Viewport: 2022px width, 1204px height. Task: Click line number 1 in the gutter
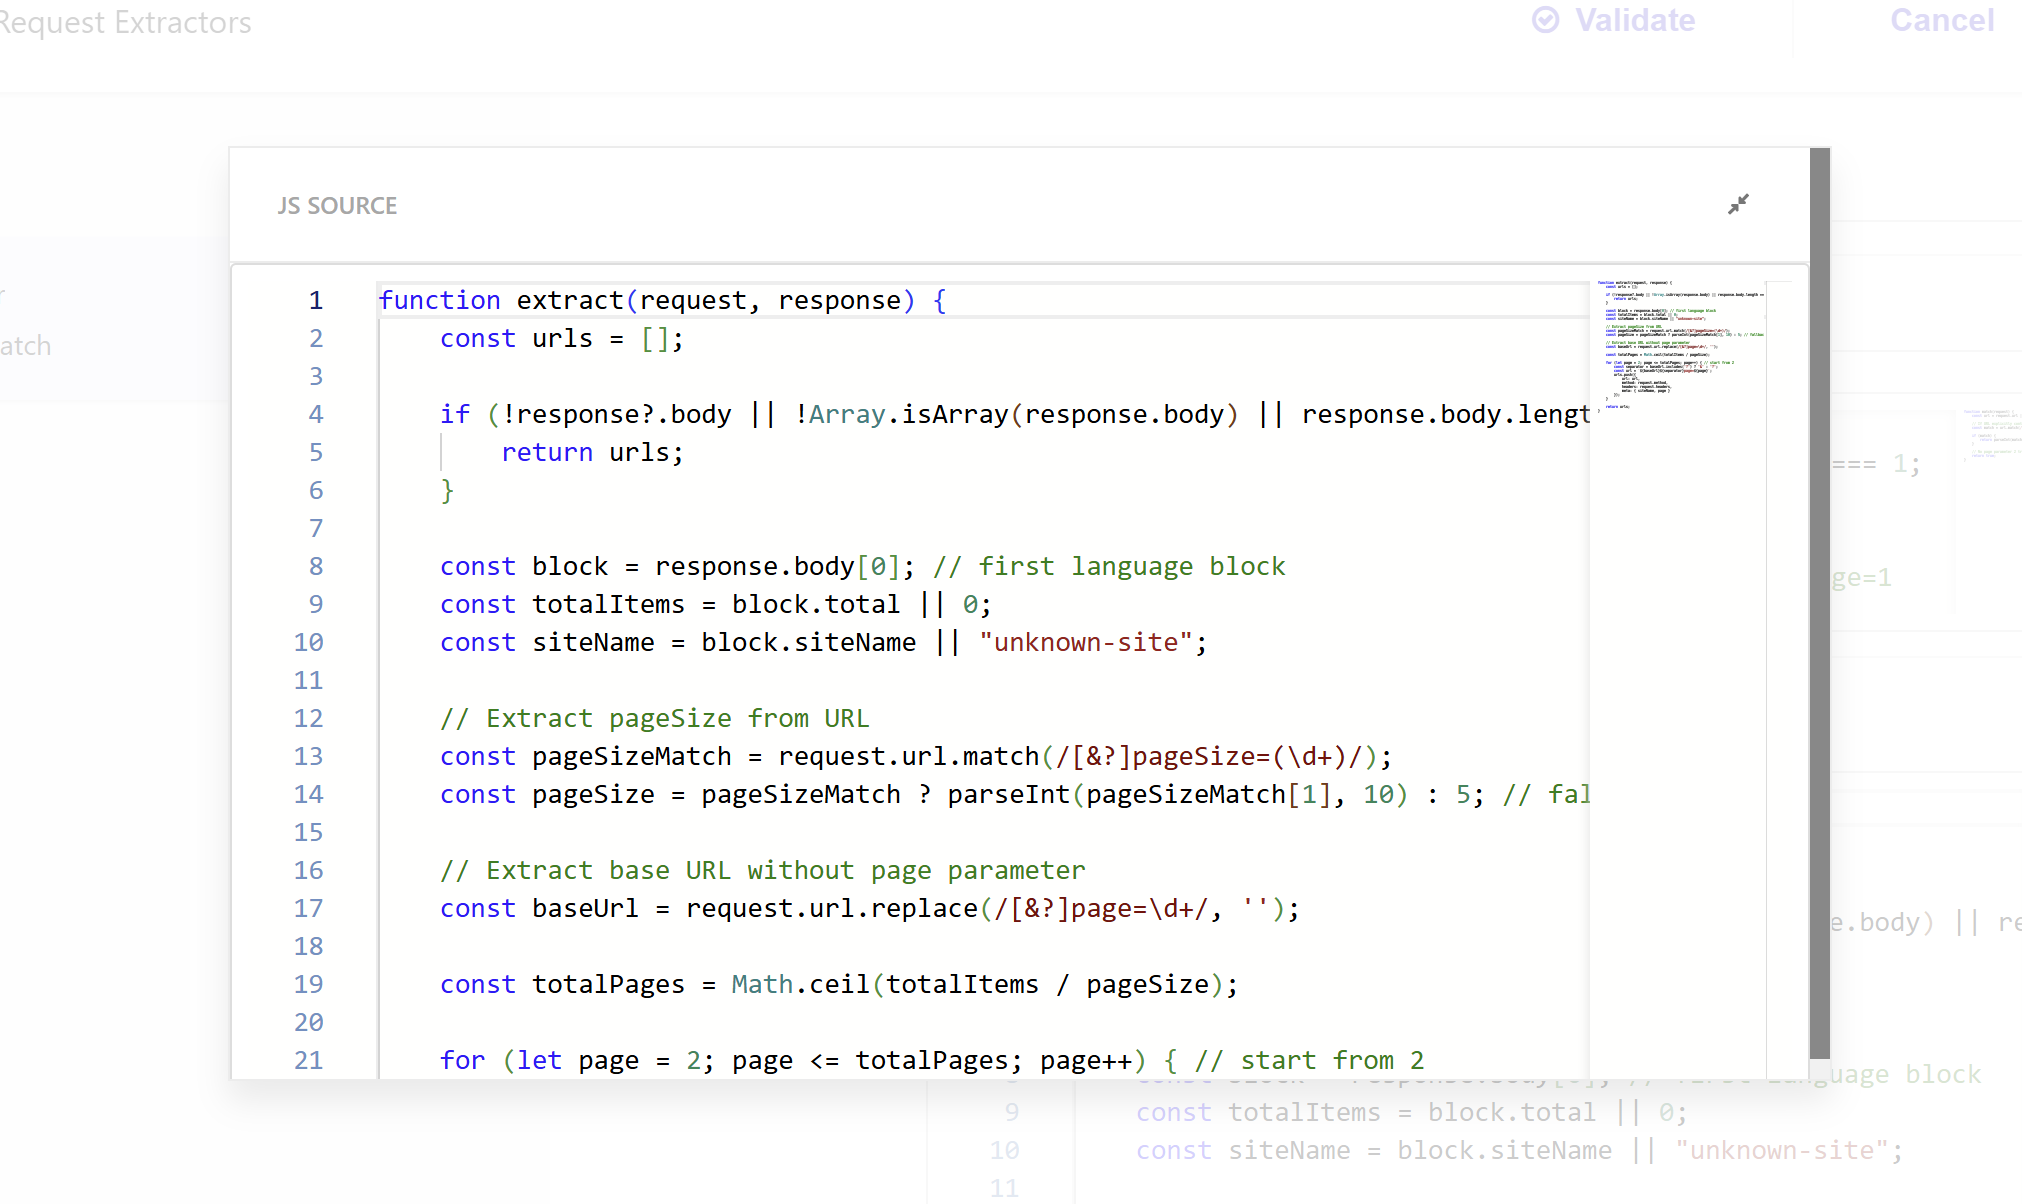tap(315, 300)
